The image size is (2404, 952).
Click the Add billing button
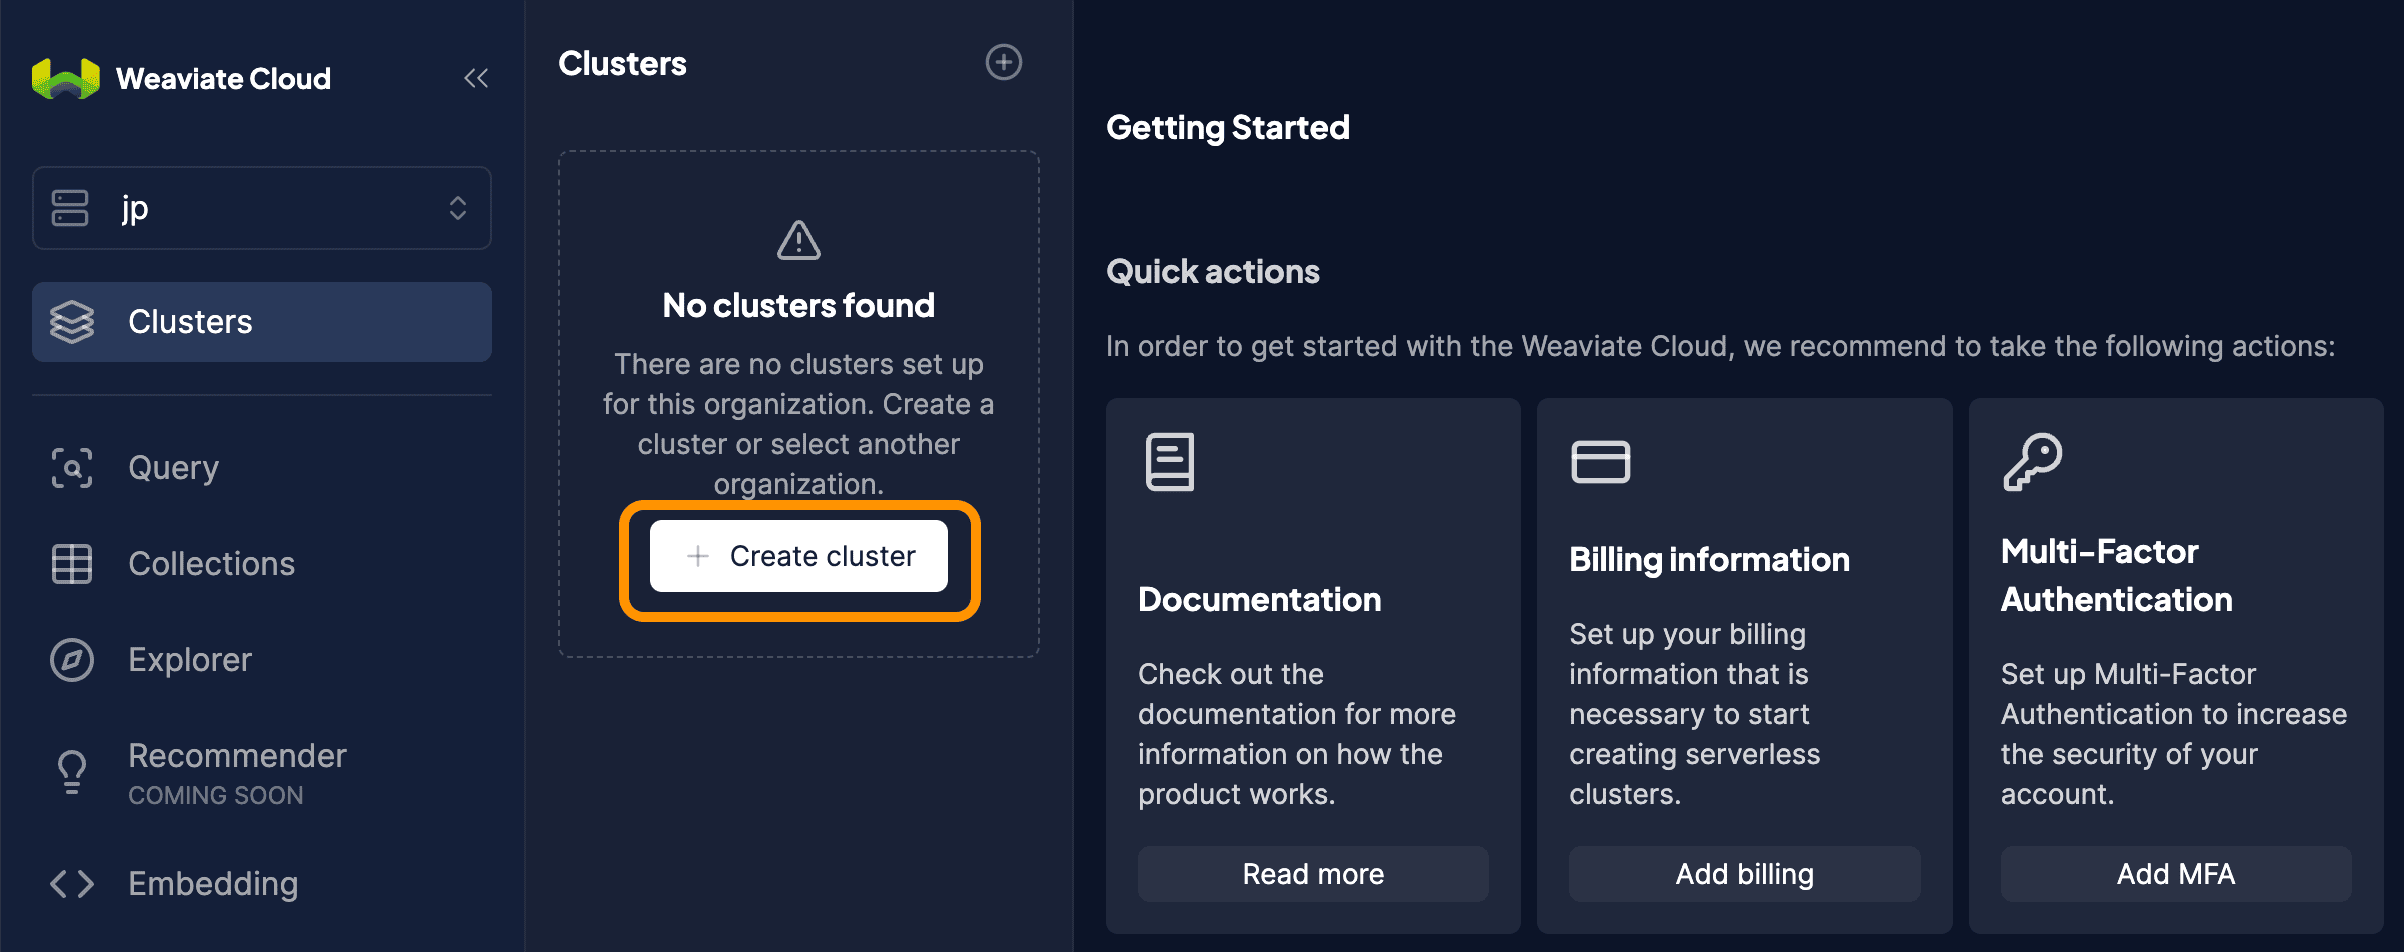click(x=1745, y=874)
